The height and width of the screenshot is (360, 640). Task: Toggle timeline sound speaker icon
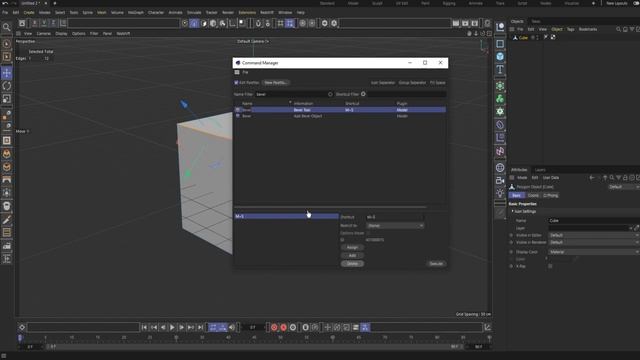(232, 327)
